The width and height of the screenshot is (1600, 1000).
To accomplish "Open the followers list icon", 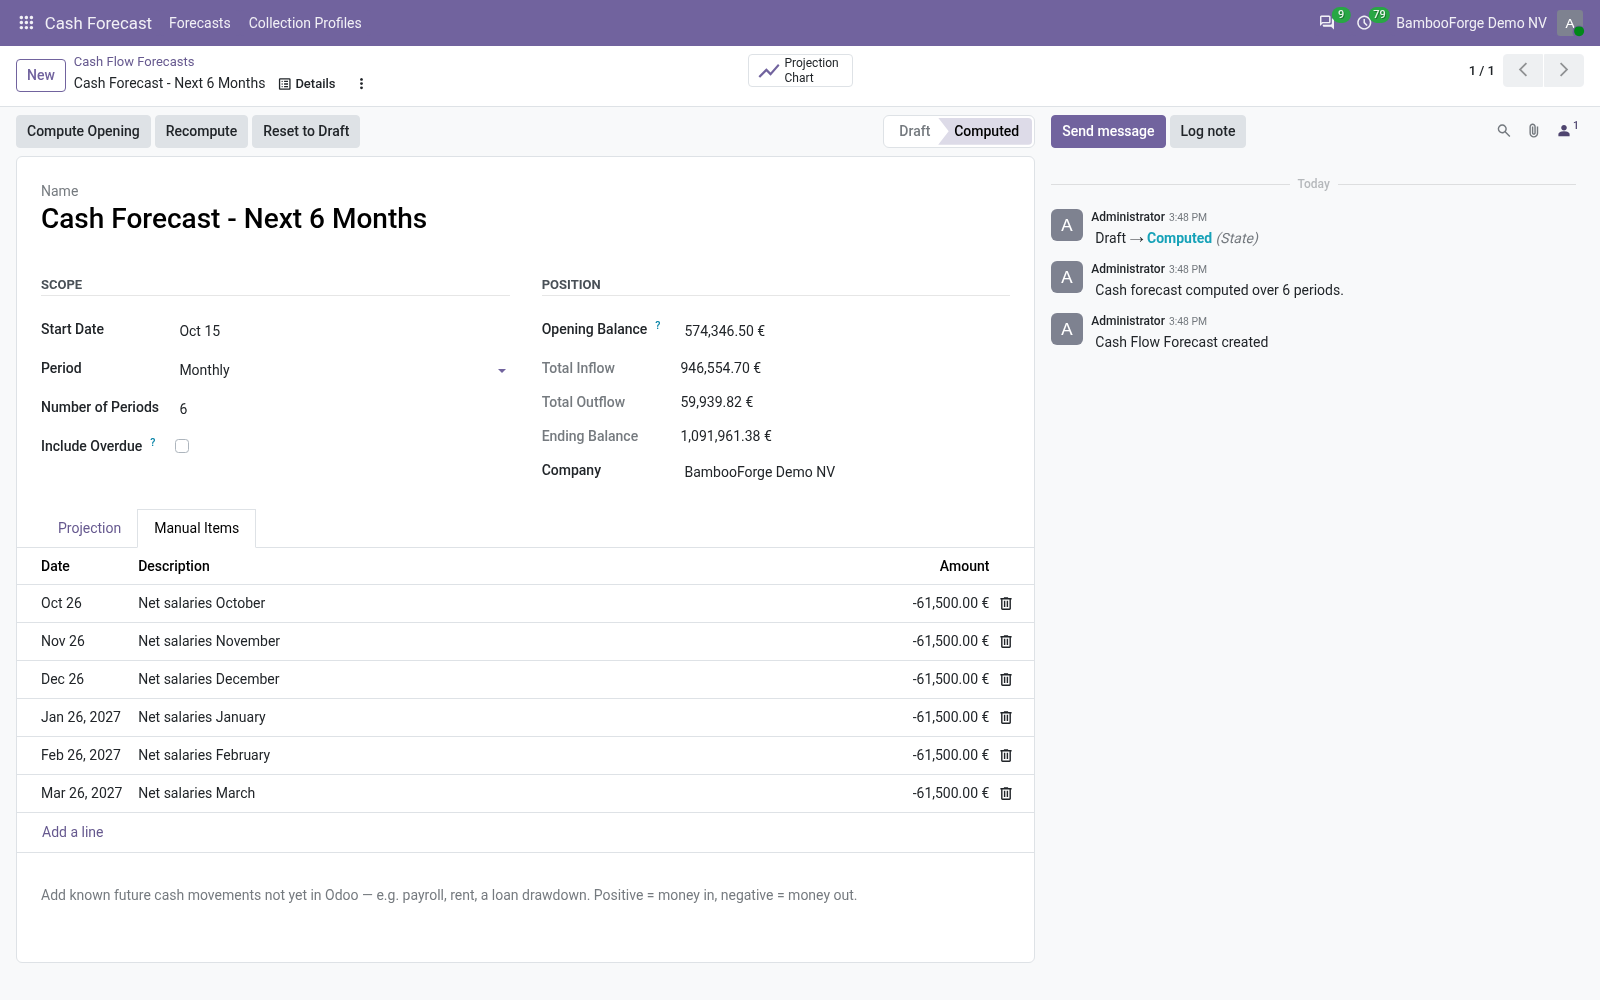I will [x=1566, y=131].
